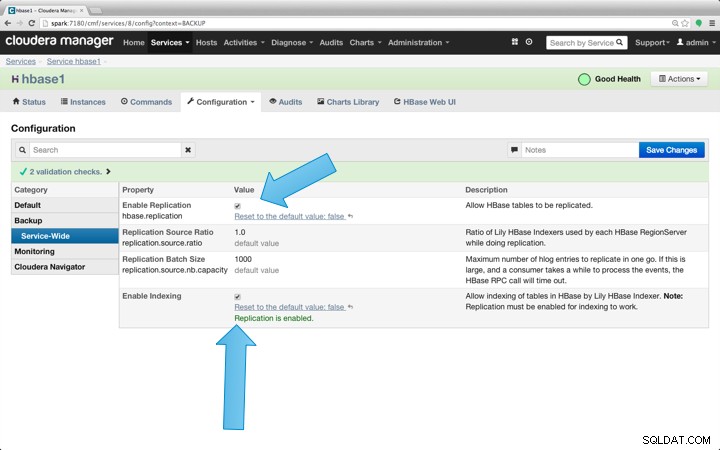Click the 2 validation checks text
Image resolution: width=720 pixels, height=450 pixels.
66,172
